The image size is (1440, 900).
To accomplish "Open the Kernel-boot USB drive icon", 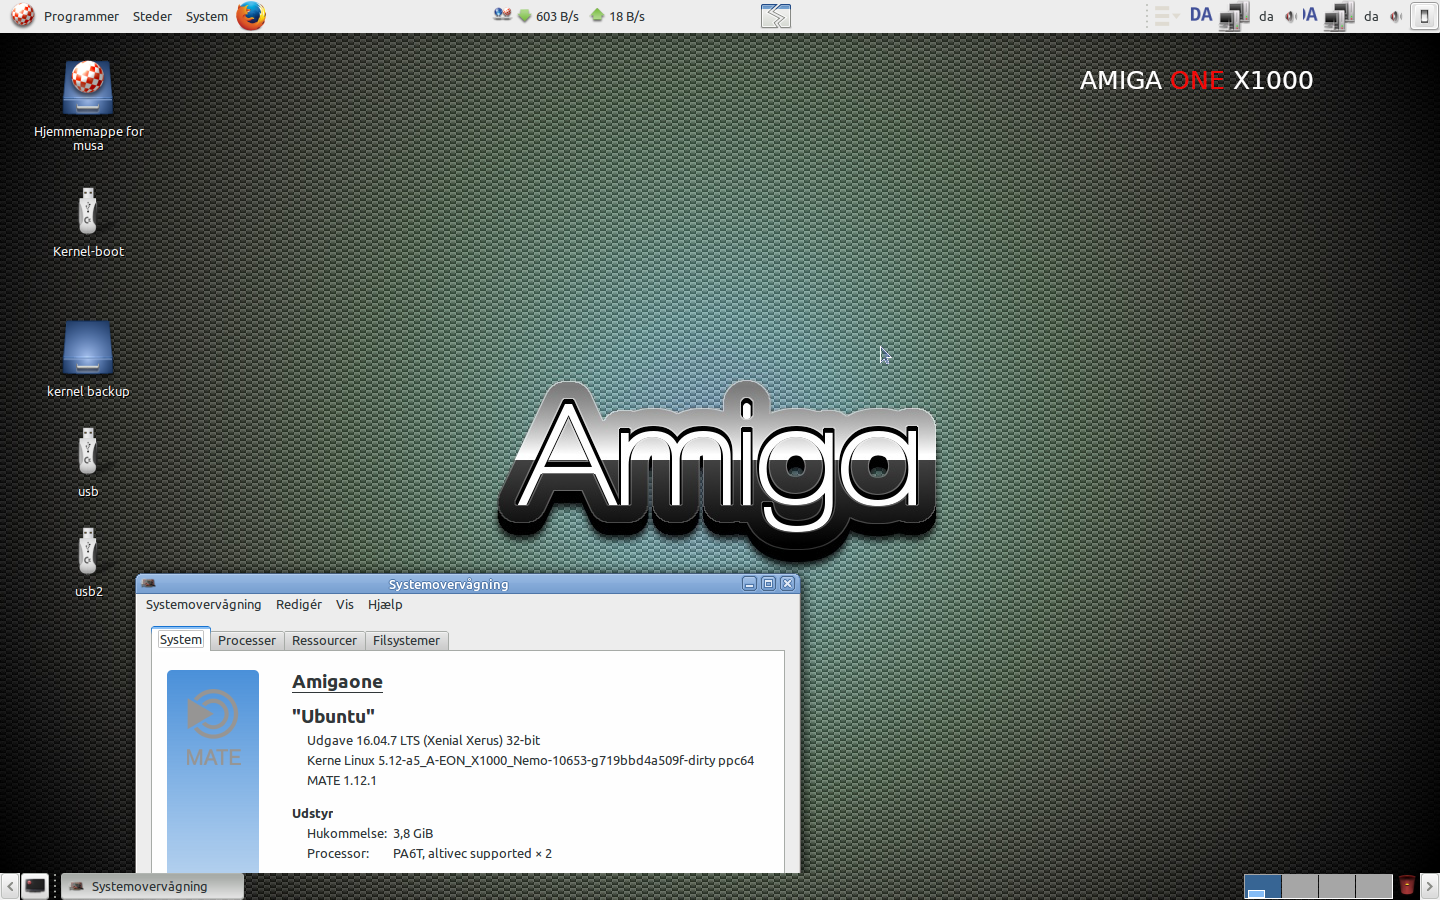I will click(88, 212).
